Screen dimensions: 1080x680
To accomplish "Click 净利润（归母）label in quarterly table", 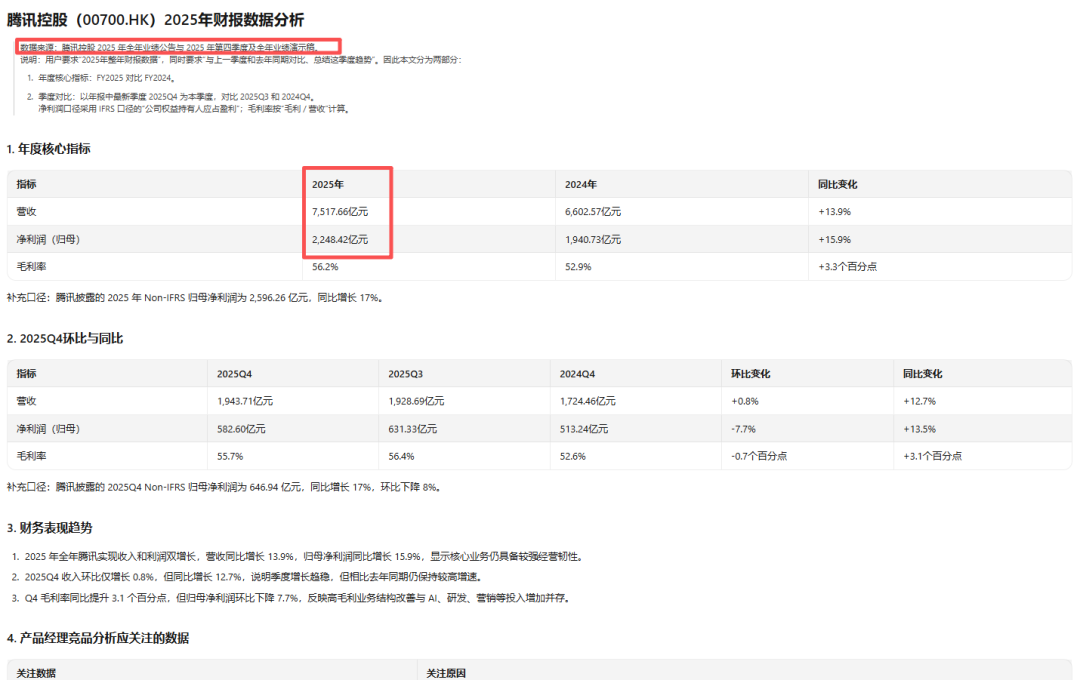I will click(x=48, y=429).
